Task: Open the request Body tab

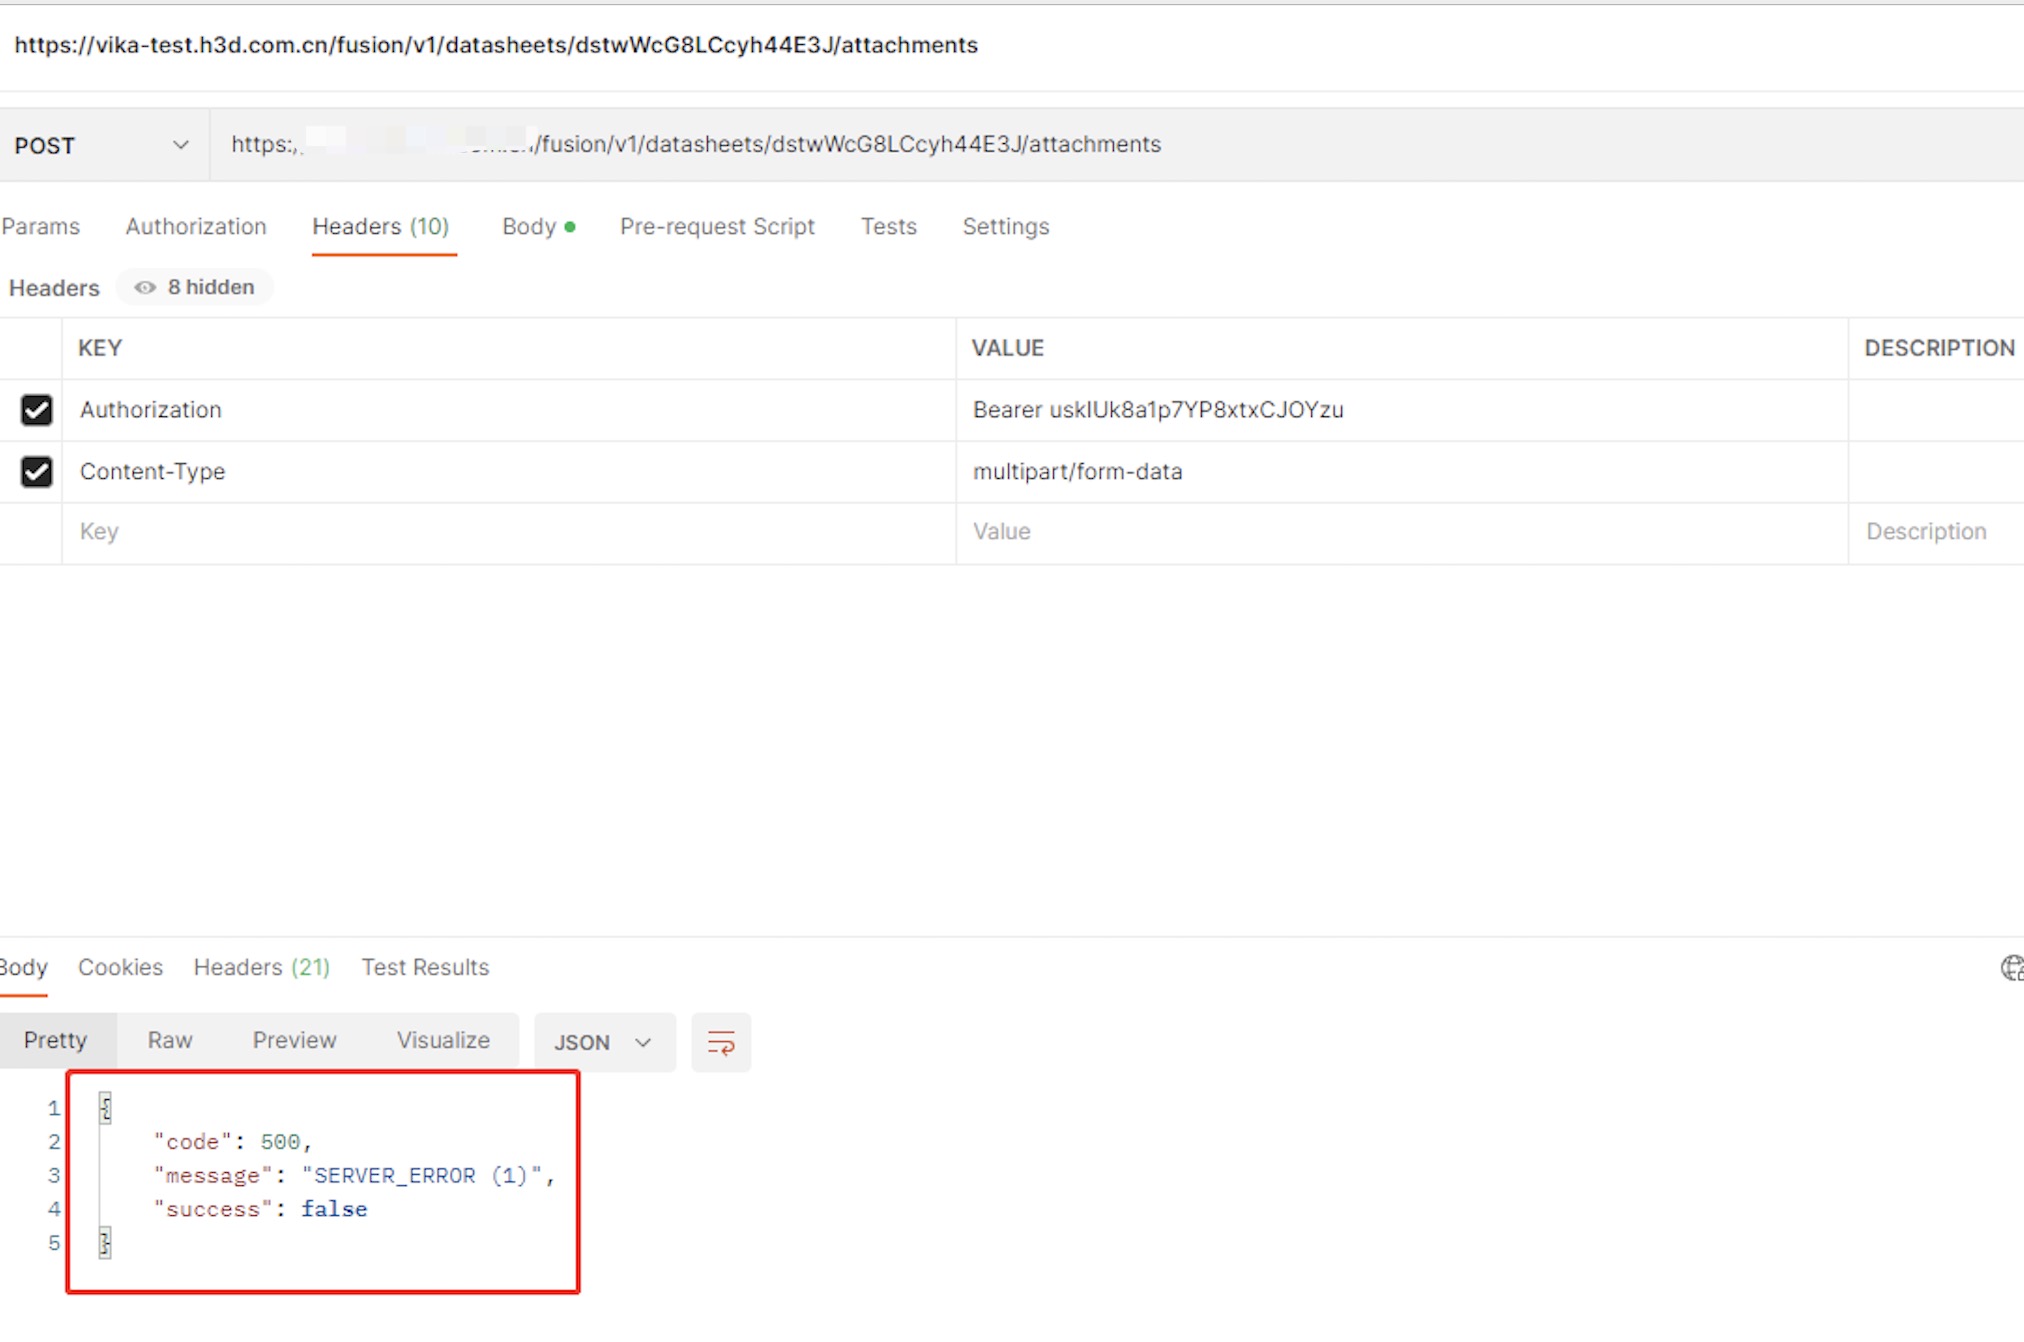Action: click(x=538, y=227)
